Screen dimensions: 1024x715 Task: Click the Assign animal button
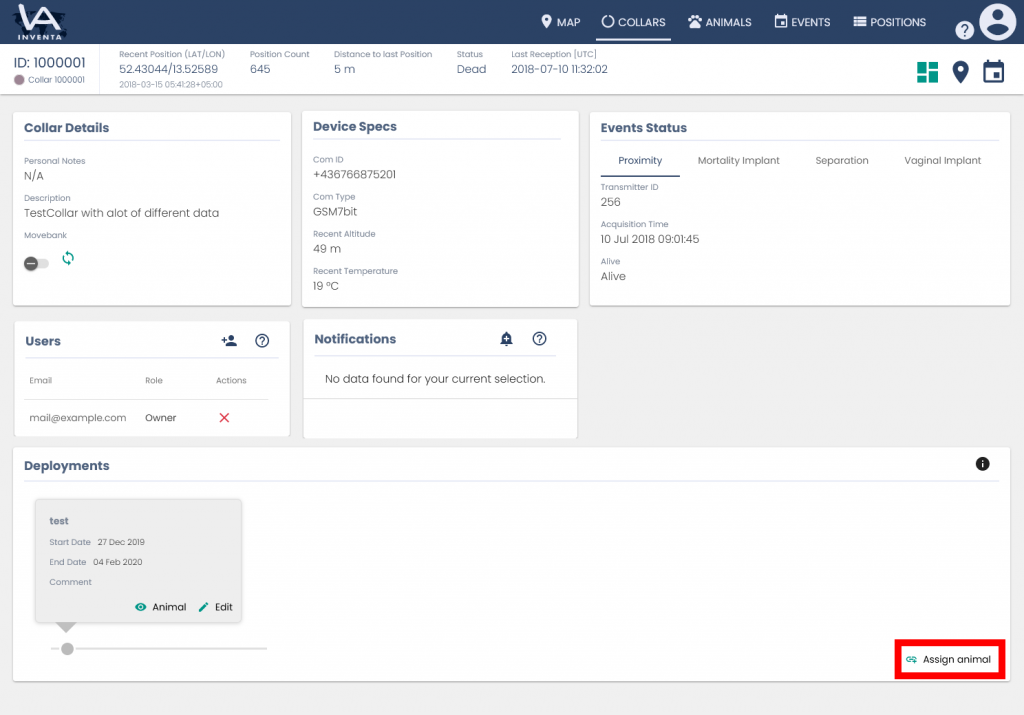click(948, 660)
